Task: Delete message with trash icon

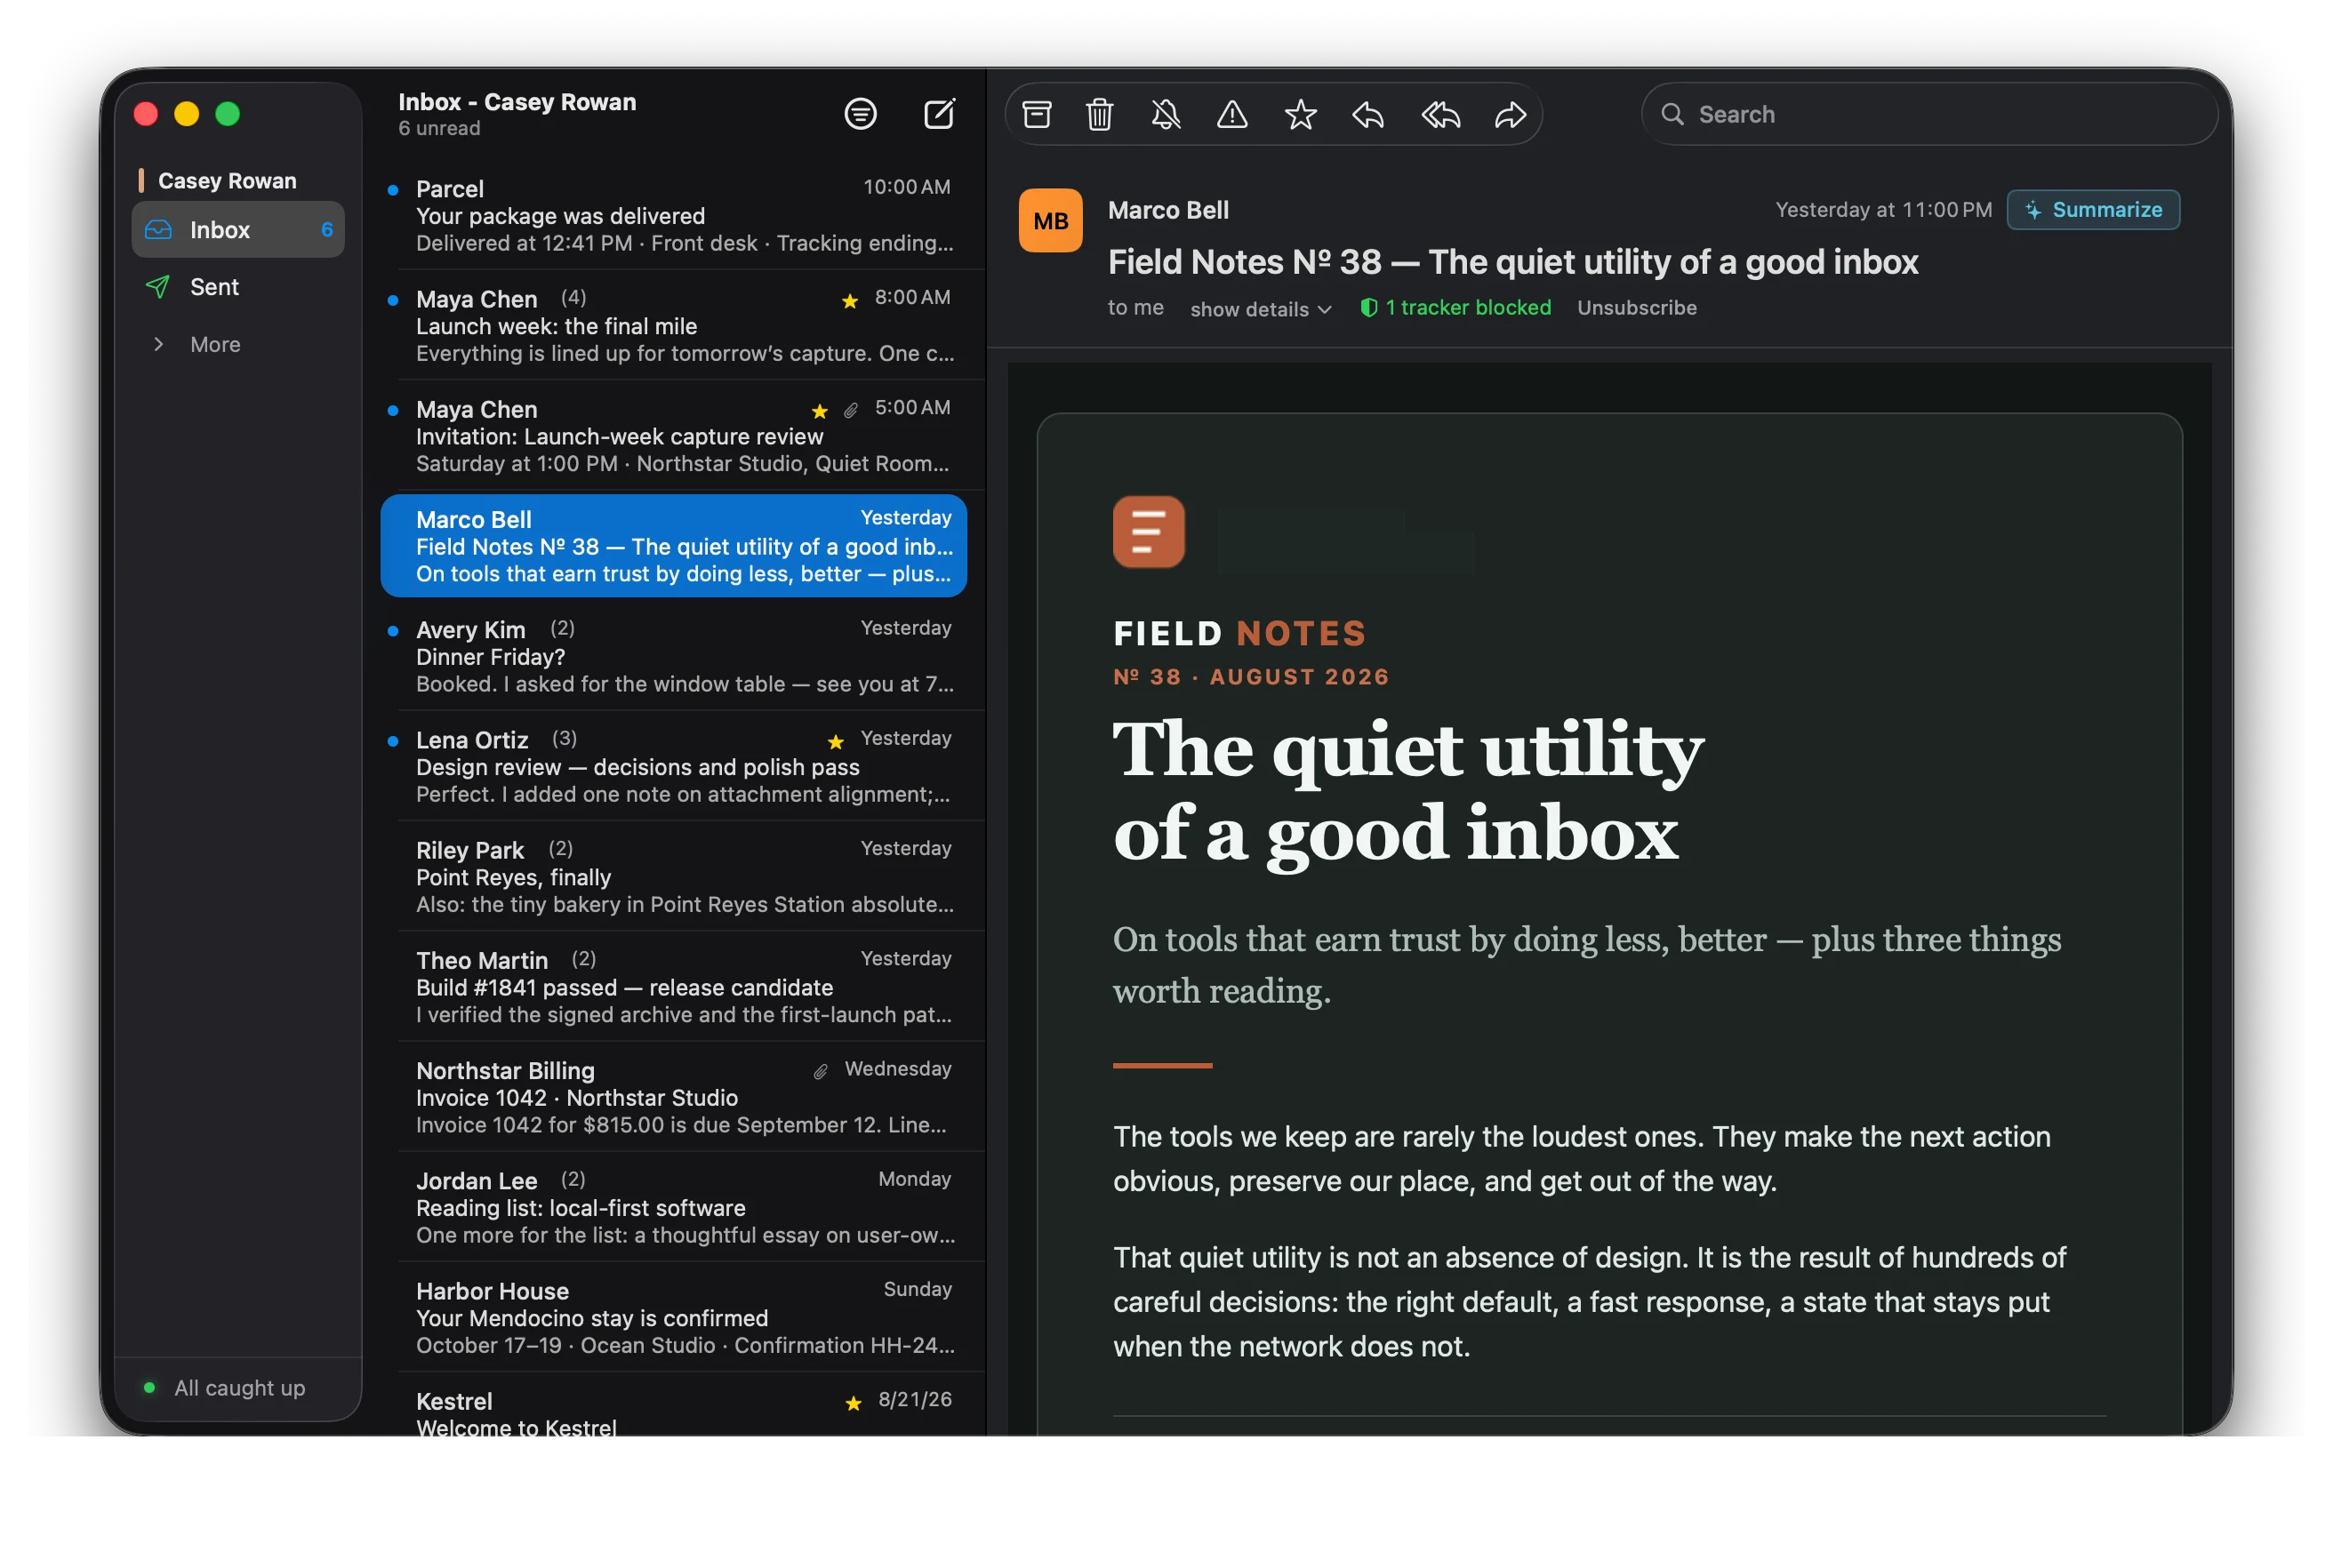Action: [1100, 114]
